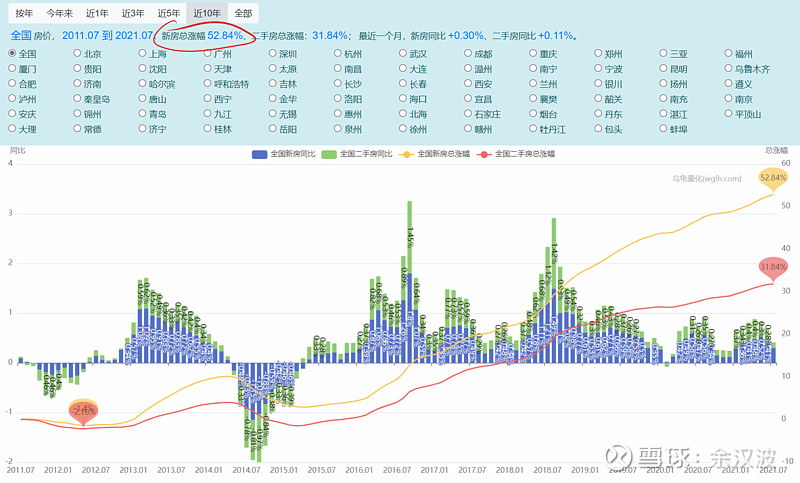Click the 31.84% red pin marker
800x483 pixels.
pyautogui.click(x=773, y=267)
